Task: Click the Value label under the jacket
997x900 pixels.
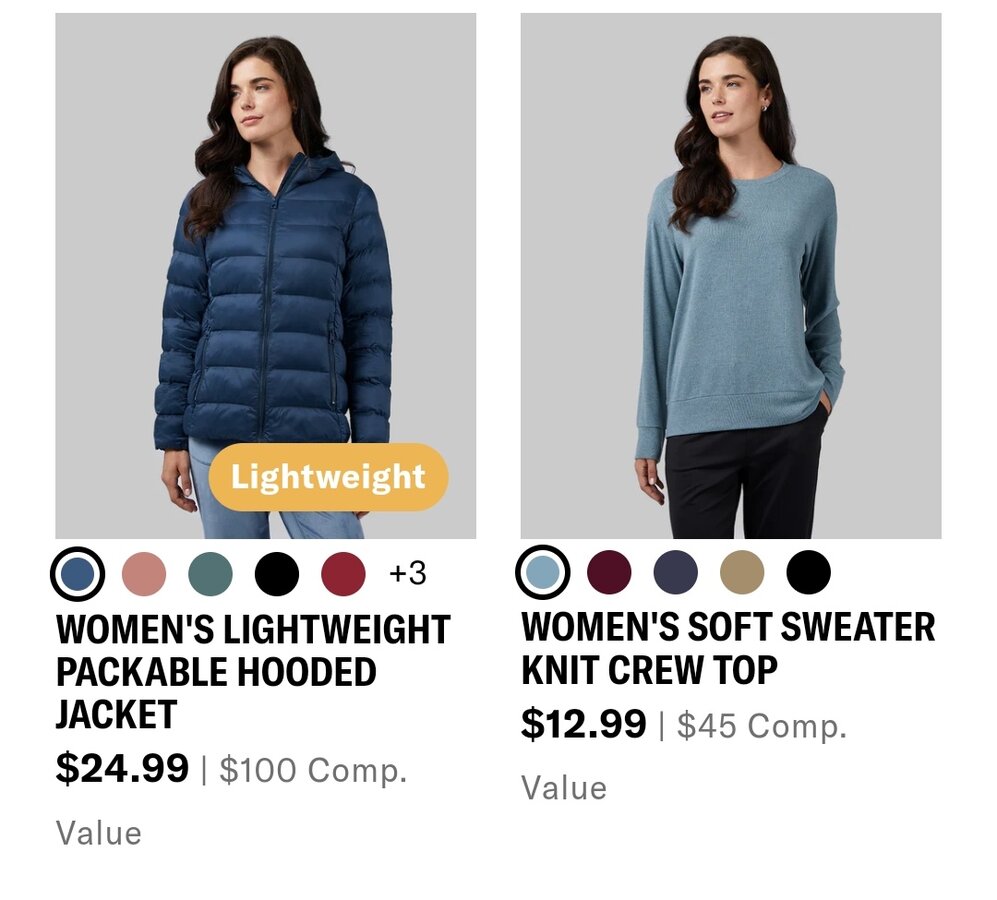Action: [x=99, y=833]
